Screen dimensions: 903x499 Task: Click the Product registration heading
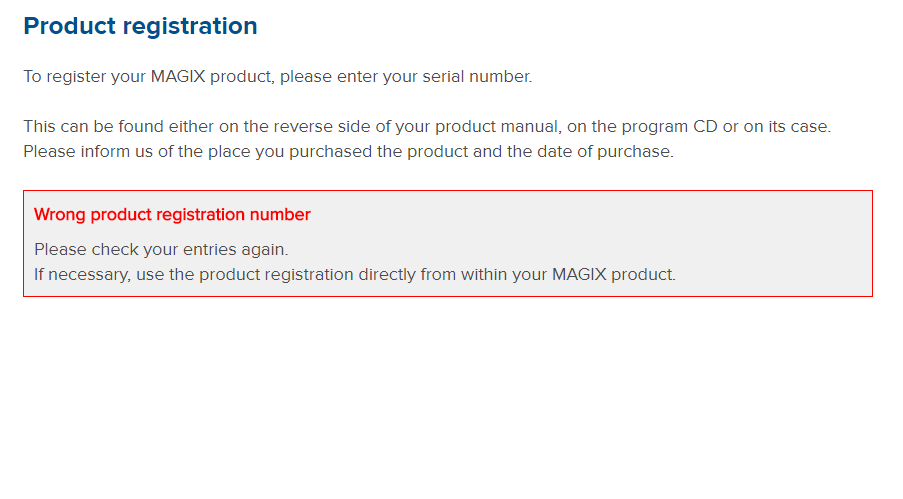coord(140,27)
